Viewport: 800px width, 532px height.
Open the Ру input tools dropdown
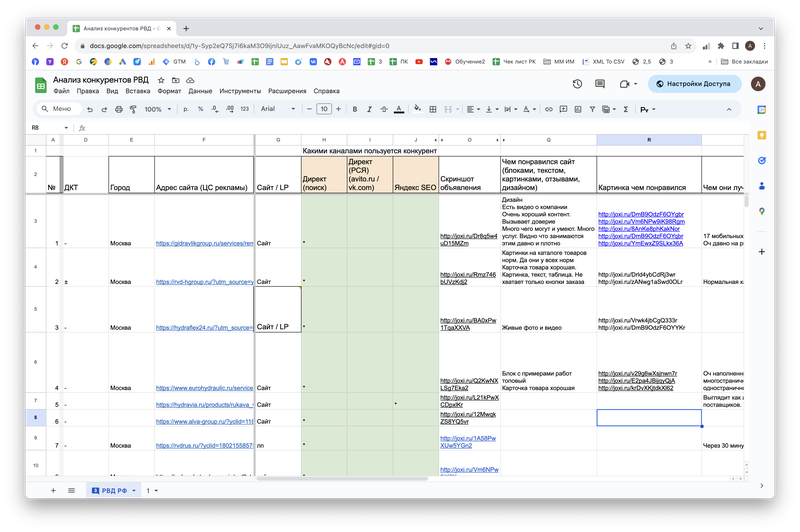[647, 109]
